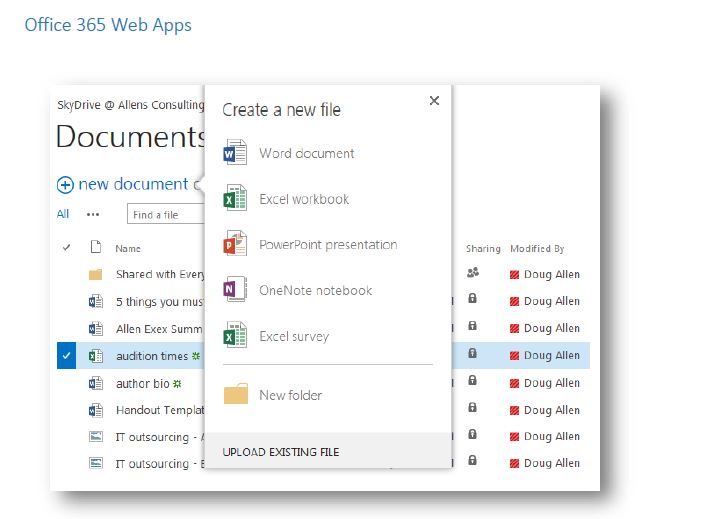Click the presence icon beside Doug Allen in the audition times row
The height and width of the screenshot is (519, 719).
[514, 356]
